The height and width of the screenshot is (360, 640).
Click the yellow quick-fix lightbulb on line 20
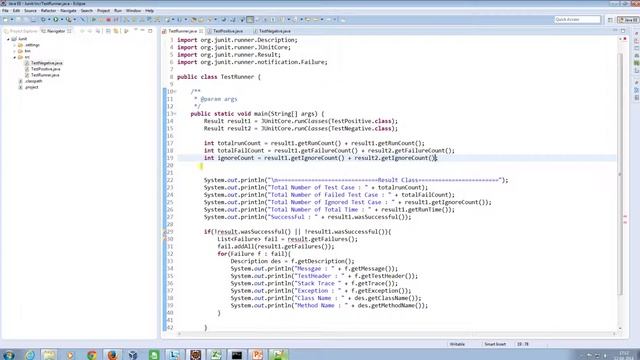[201, 166]
